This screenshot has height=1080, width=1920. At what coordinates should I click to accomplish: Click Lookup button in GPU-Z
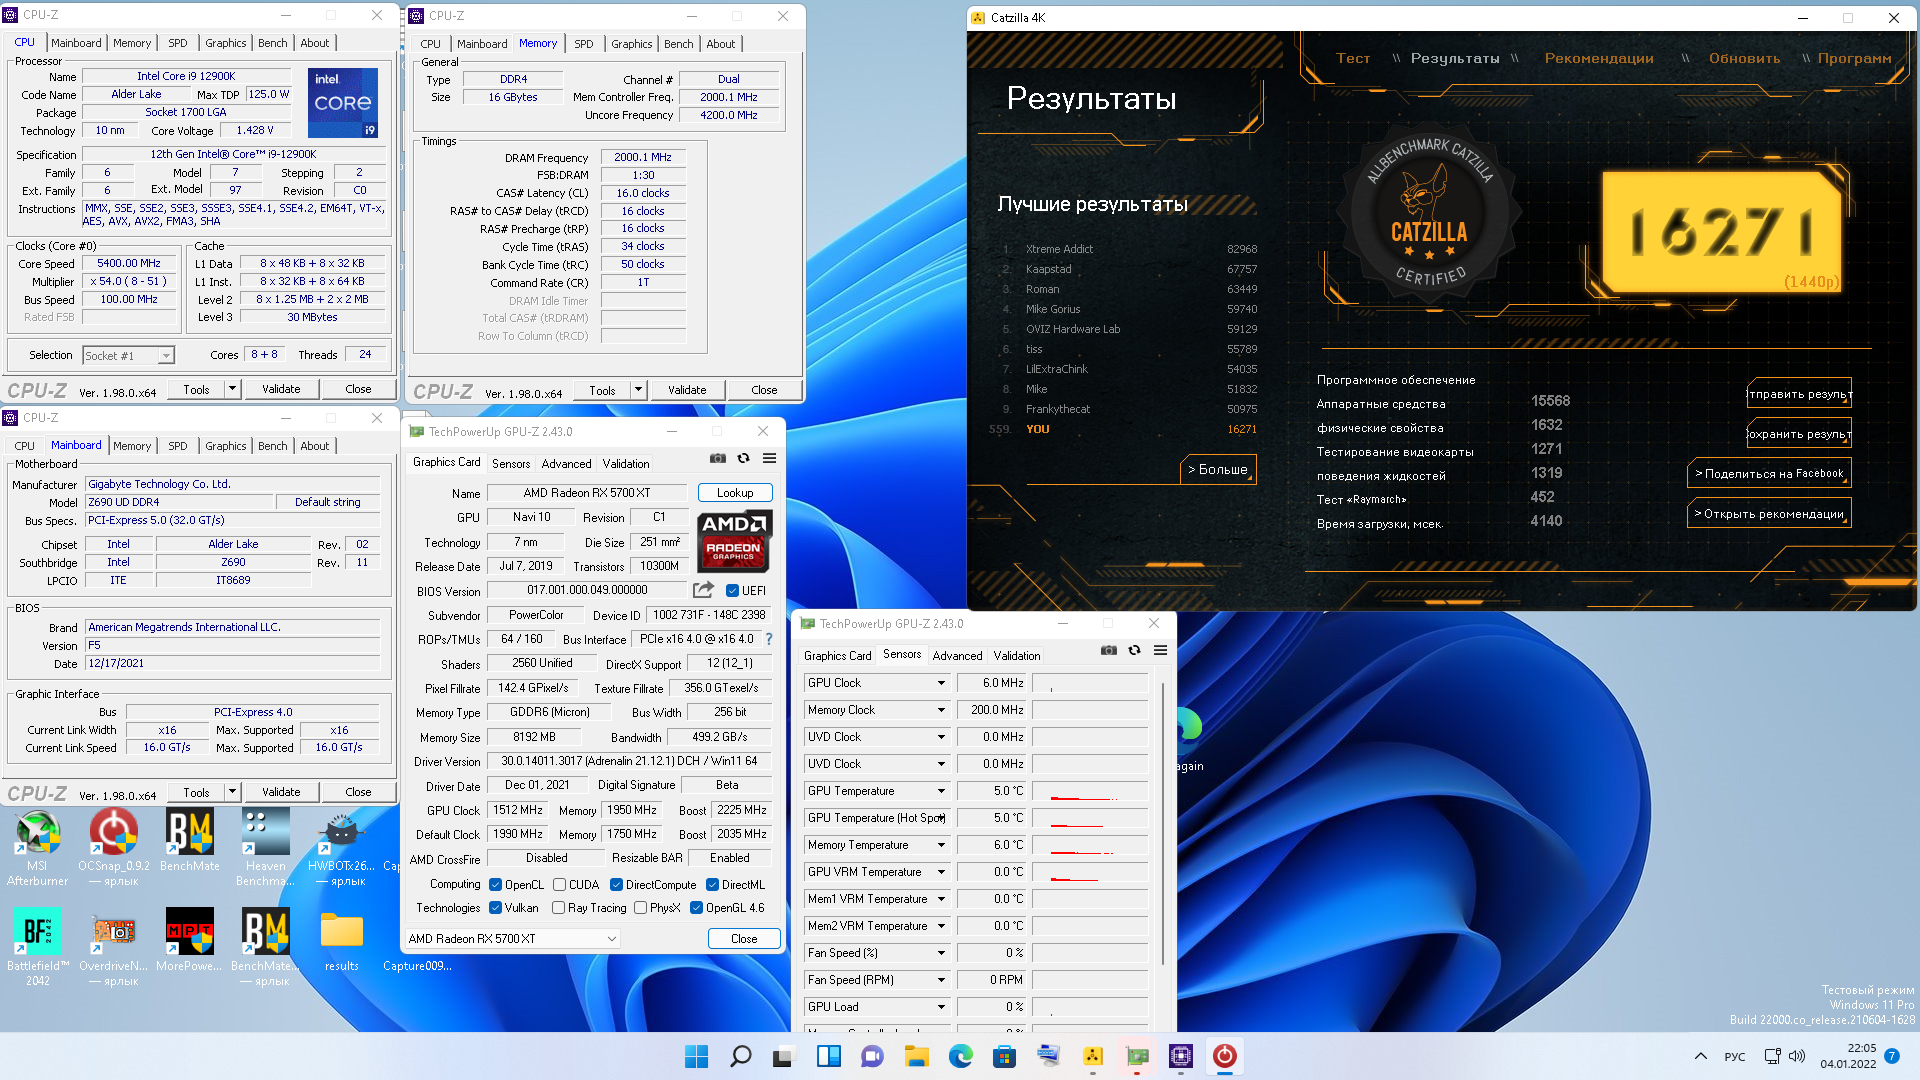point(735,493)
